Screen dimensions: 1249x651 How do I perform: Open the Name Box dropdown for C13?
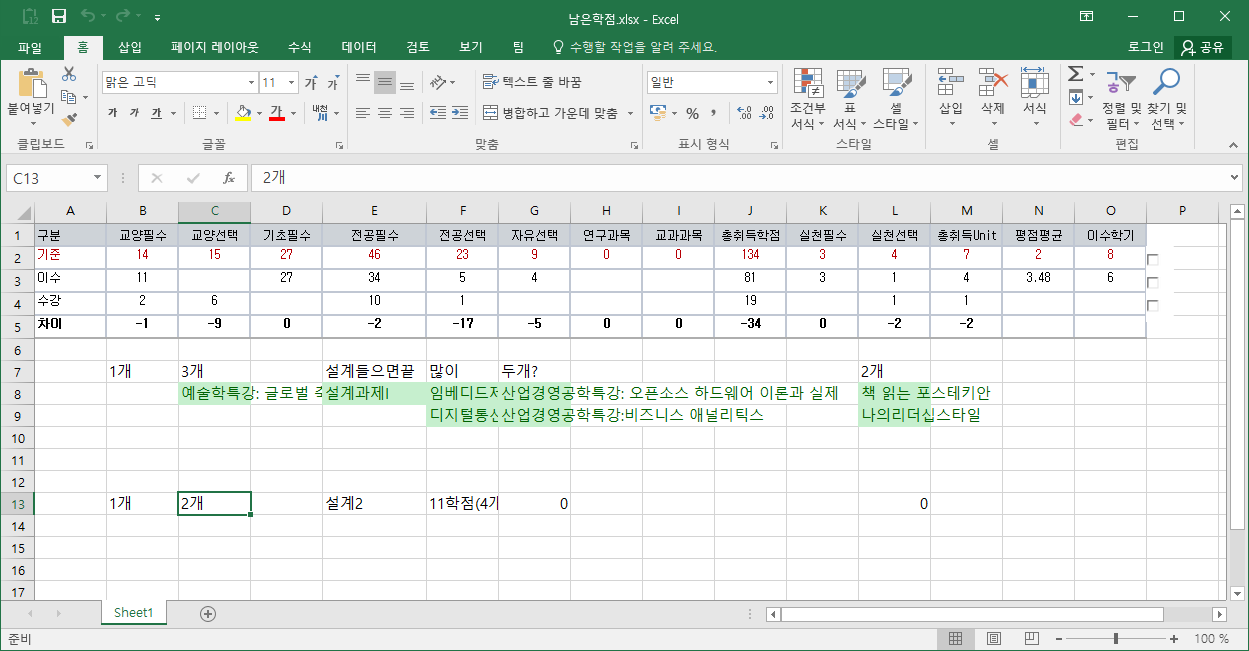click(98, 178)
